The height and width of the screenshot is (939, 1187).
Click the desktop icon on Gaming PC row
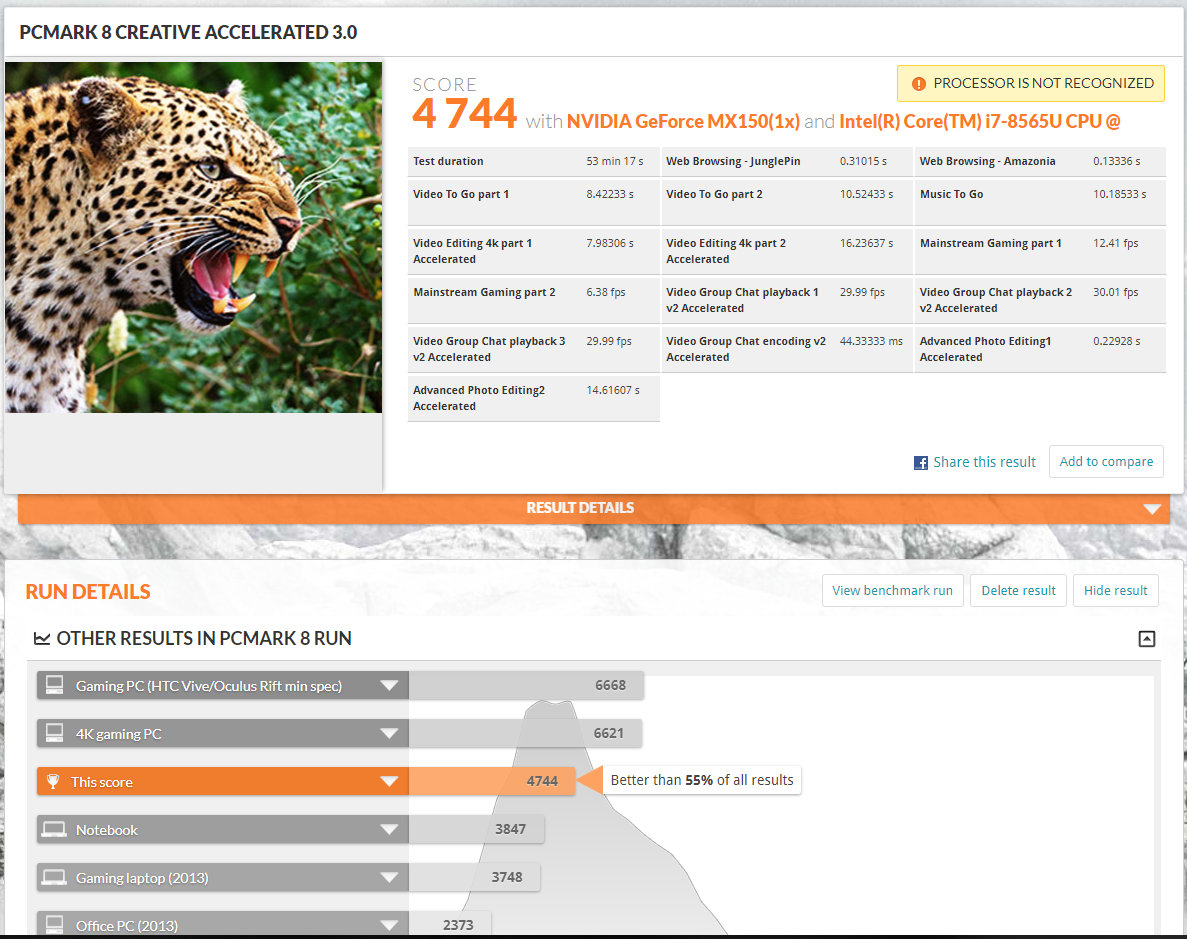(x=54, y=685)
